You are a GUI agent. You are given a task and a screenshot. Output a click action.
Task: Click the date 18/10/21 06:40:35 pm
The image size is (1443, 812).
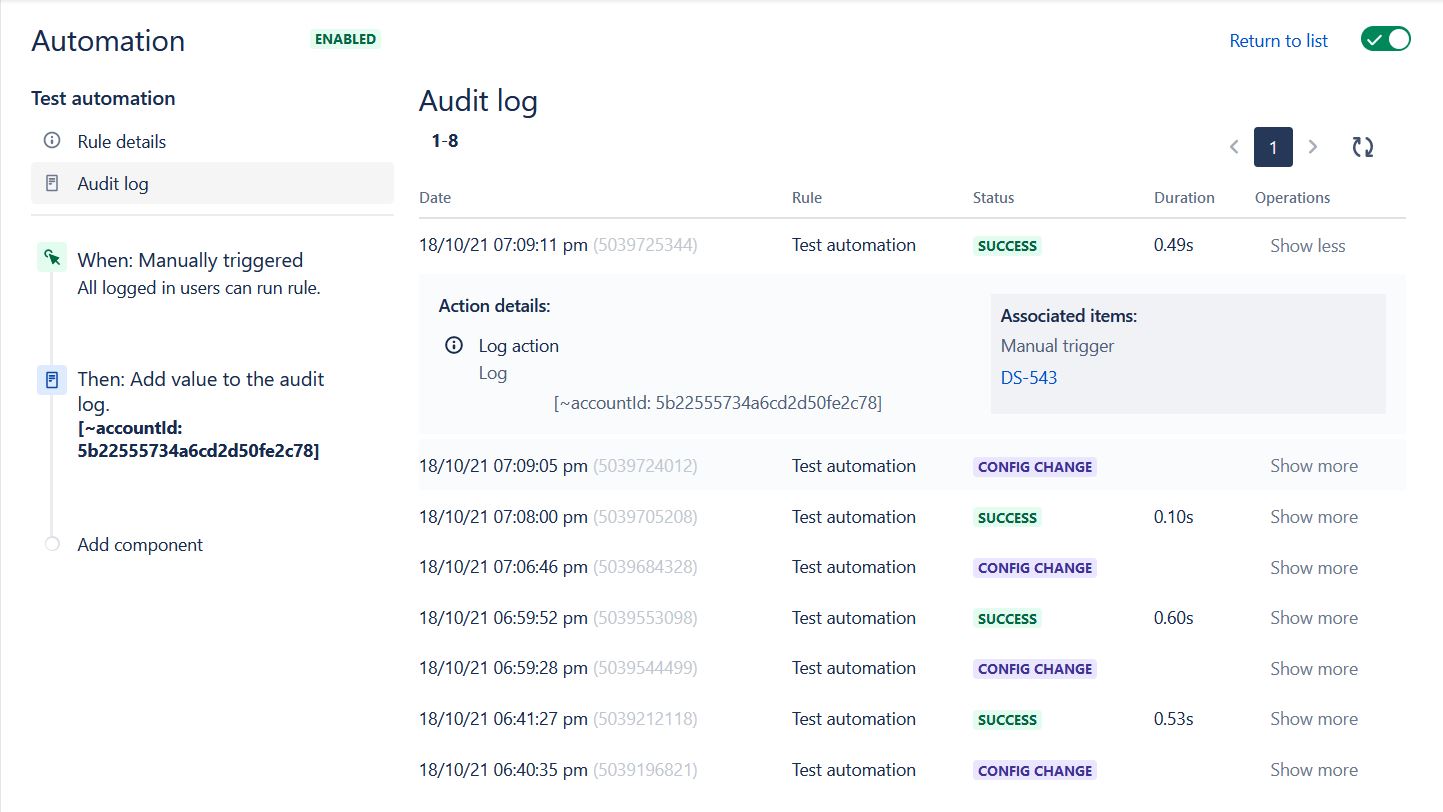tap(503, 770)
